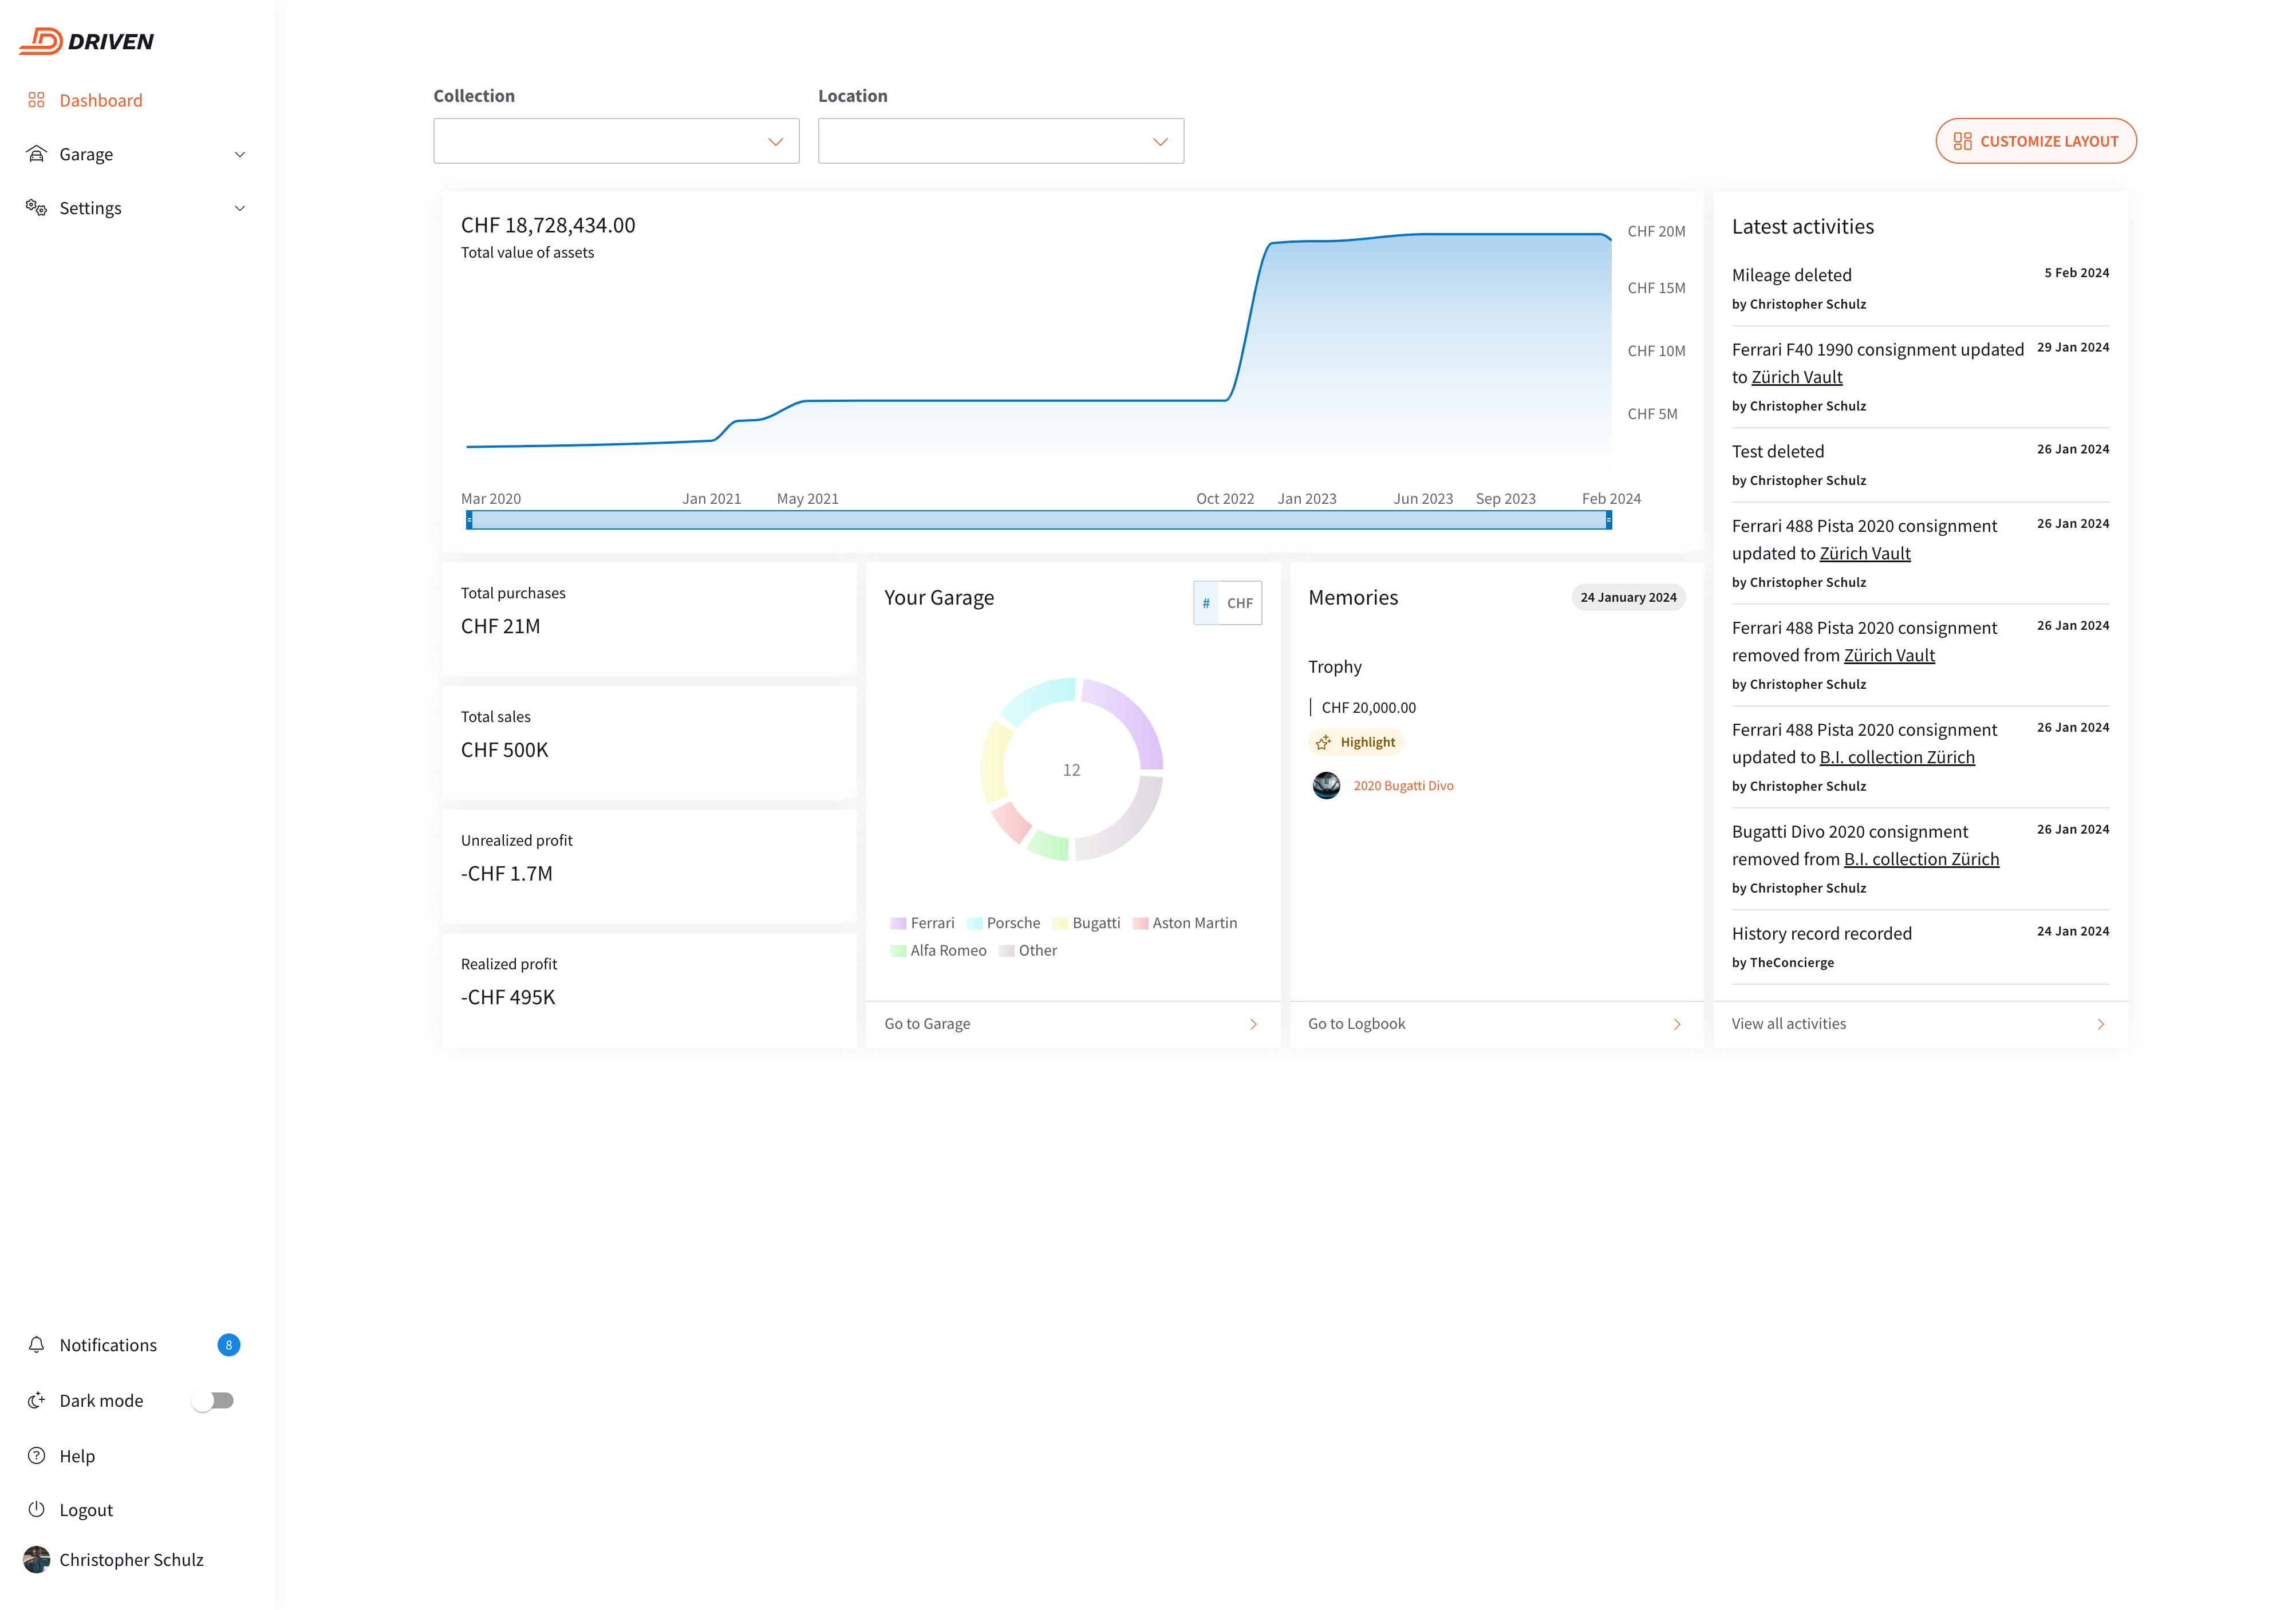
Task: Open the Collection dropdown
Action: tap(616, 141)
